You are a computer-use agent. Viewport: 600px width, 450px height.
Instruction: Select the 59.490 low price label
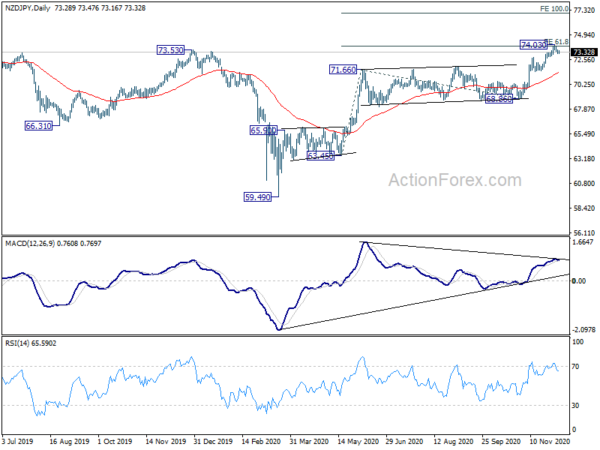[x=258, y=197]
